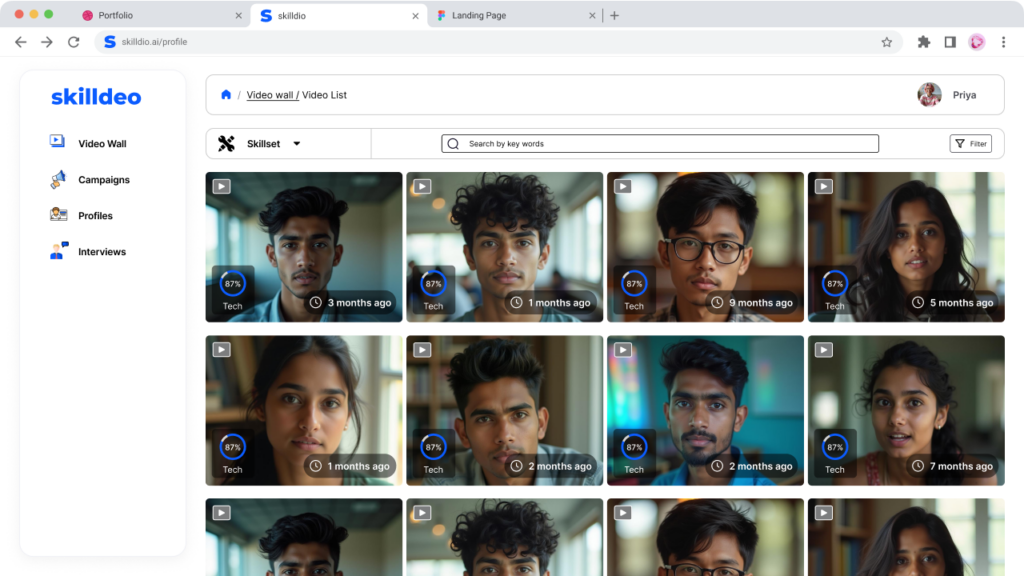
Task: Open the browser three-dot menu
Action: 1004,42
